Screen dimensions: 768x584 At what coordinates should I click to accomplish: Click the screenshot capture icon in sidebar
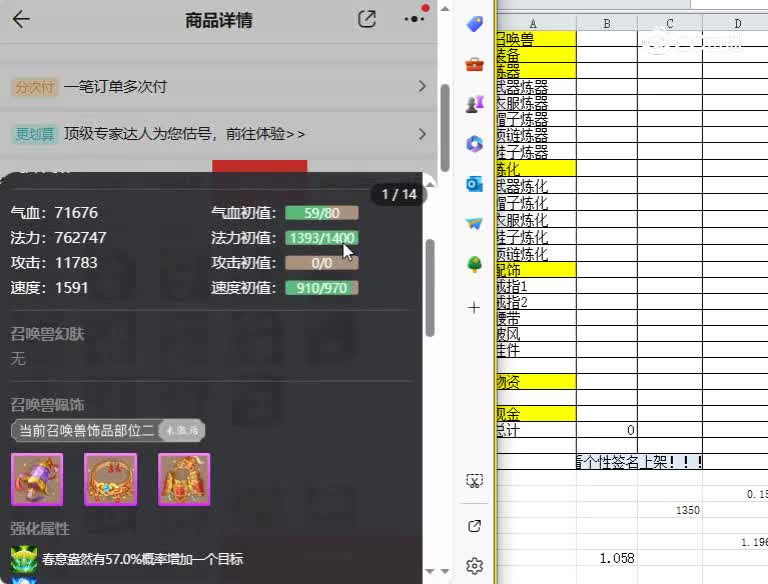[474, 481]
